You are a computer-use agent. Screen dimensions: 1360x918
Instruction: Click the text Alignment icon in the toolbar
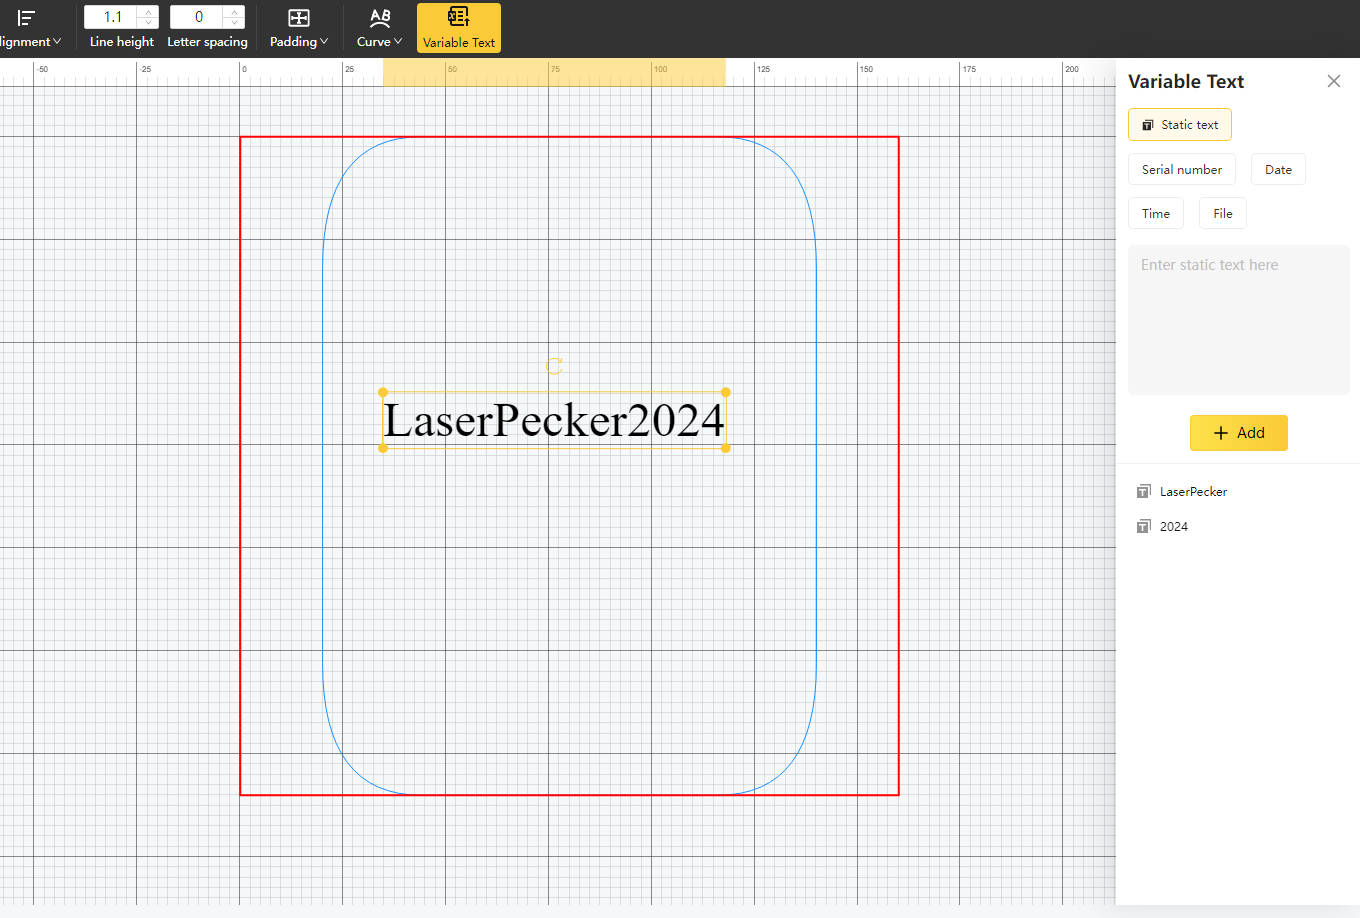pyautogui.click(x=27, y=17)
